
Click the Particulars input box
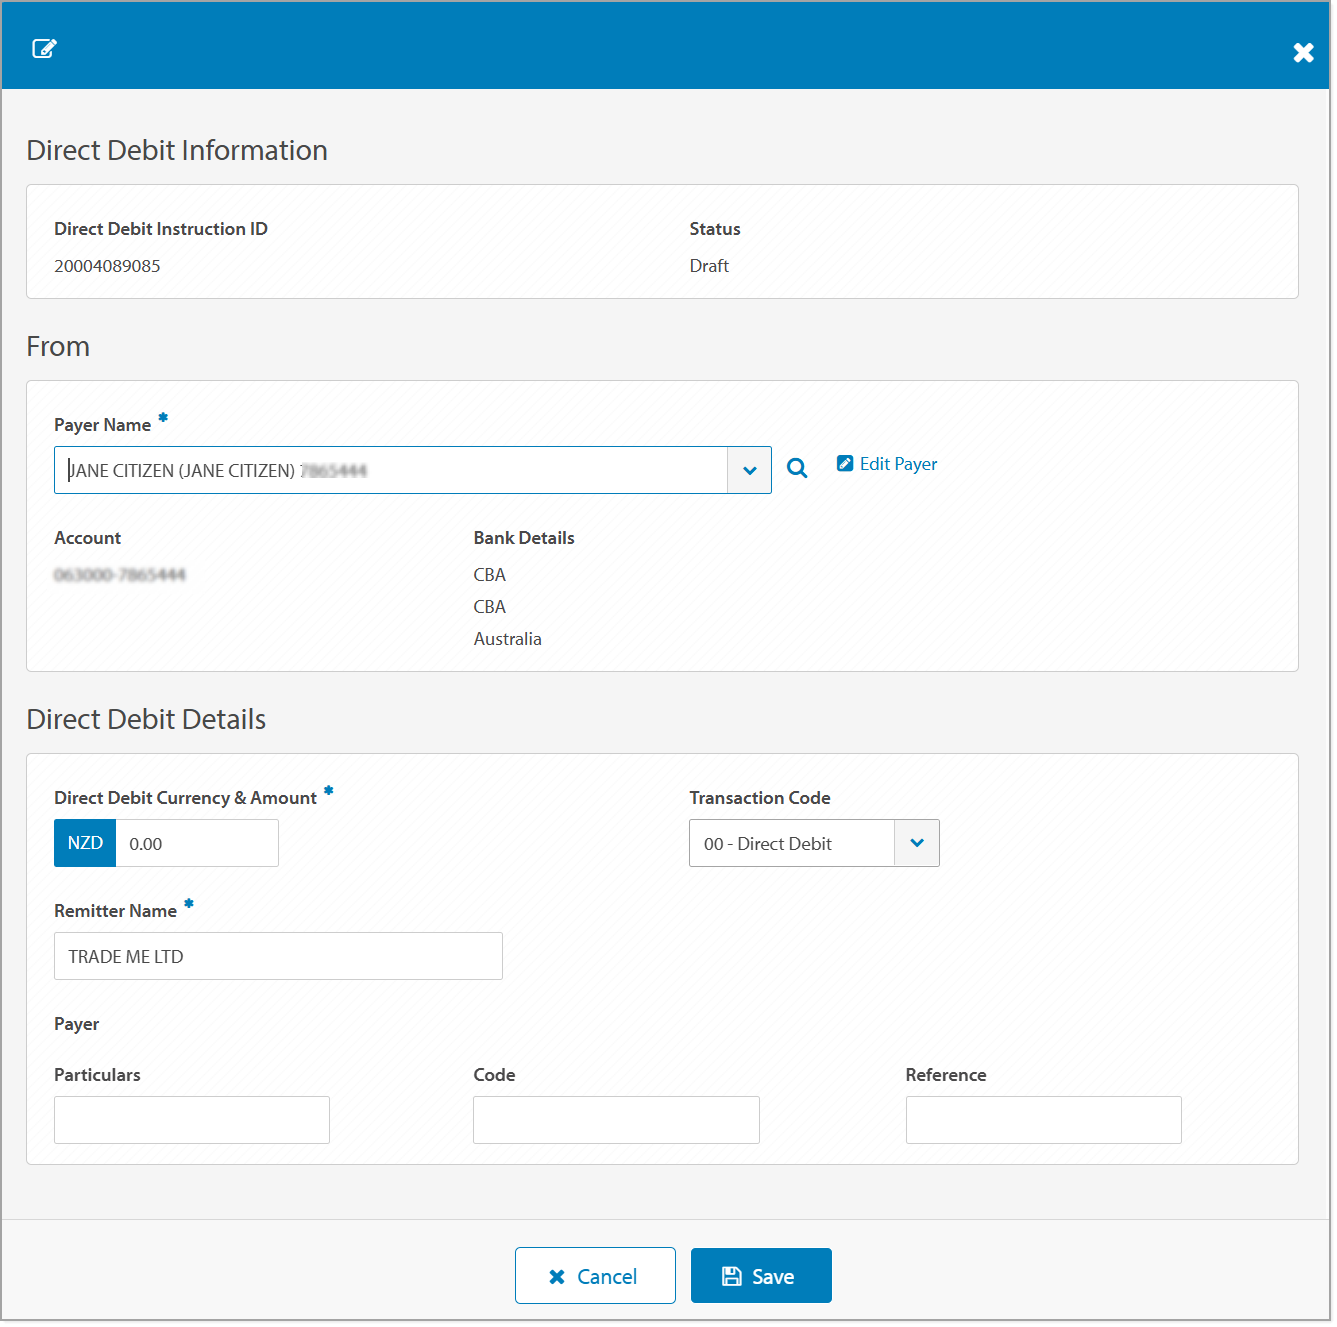(191, 1120)
